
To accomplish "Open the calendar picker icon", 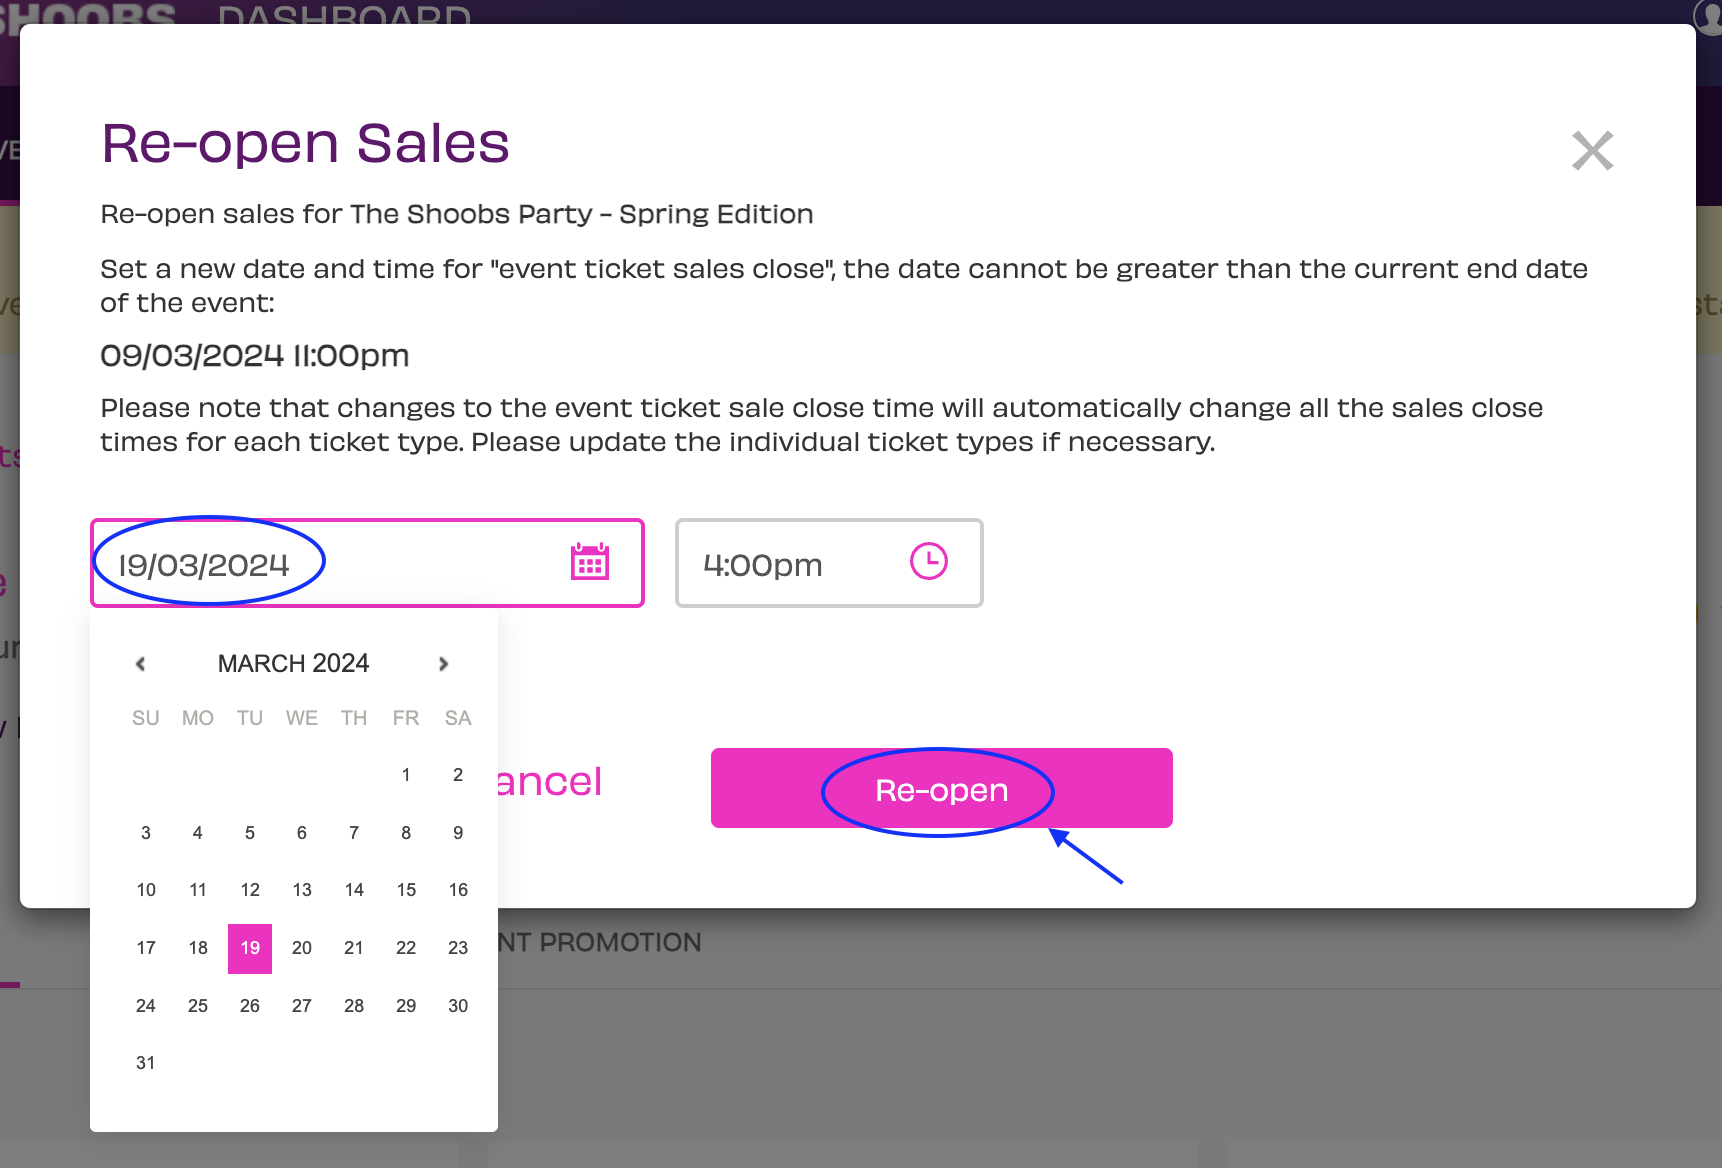I will pos(590,562).
